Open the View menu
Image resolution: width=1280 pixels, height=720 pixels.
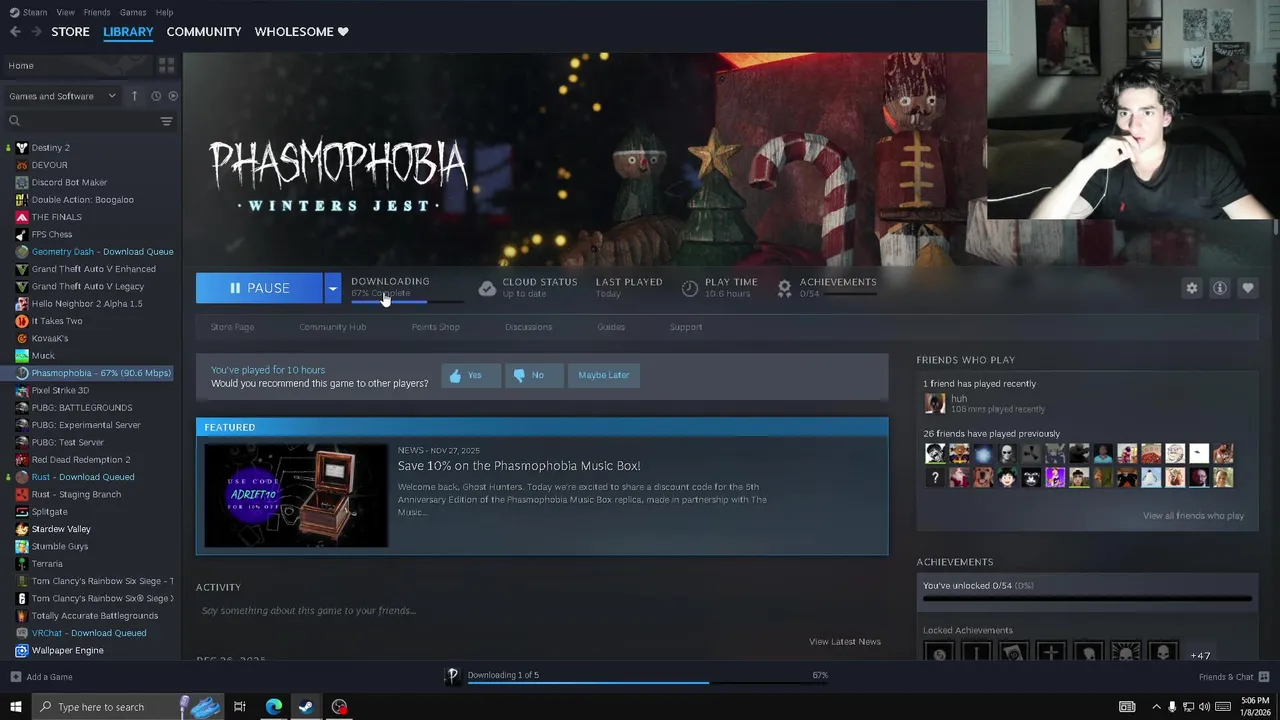coord(65,12)
